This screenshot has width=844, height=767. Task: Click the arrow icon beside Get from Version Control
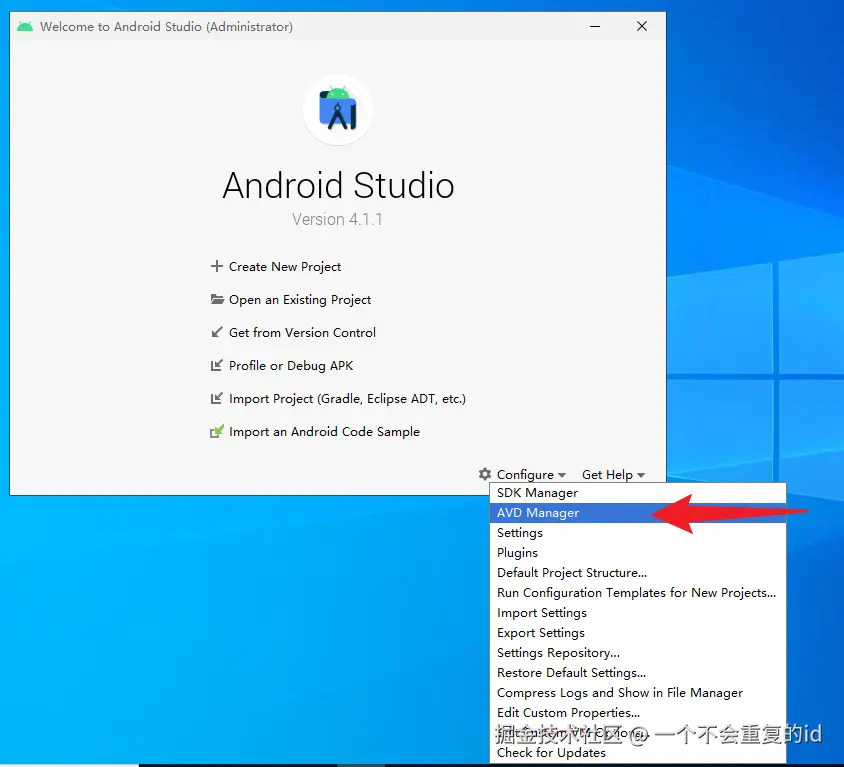pyautogui.click(x=216, y=332)
